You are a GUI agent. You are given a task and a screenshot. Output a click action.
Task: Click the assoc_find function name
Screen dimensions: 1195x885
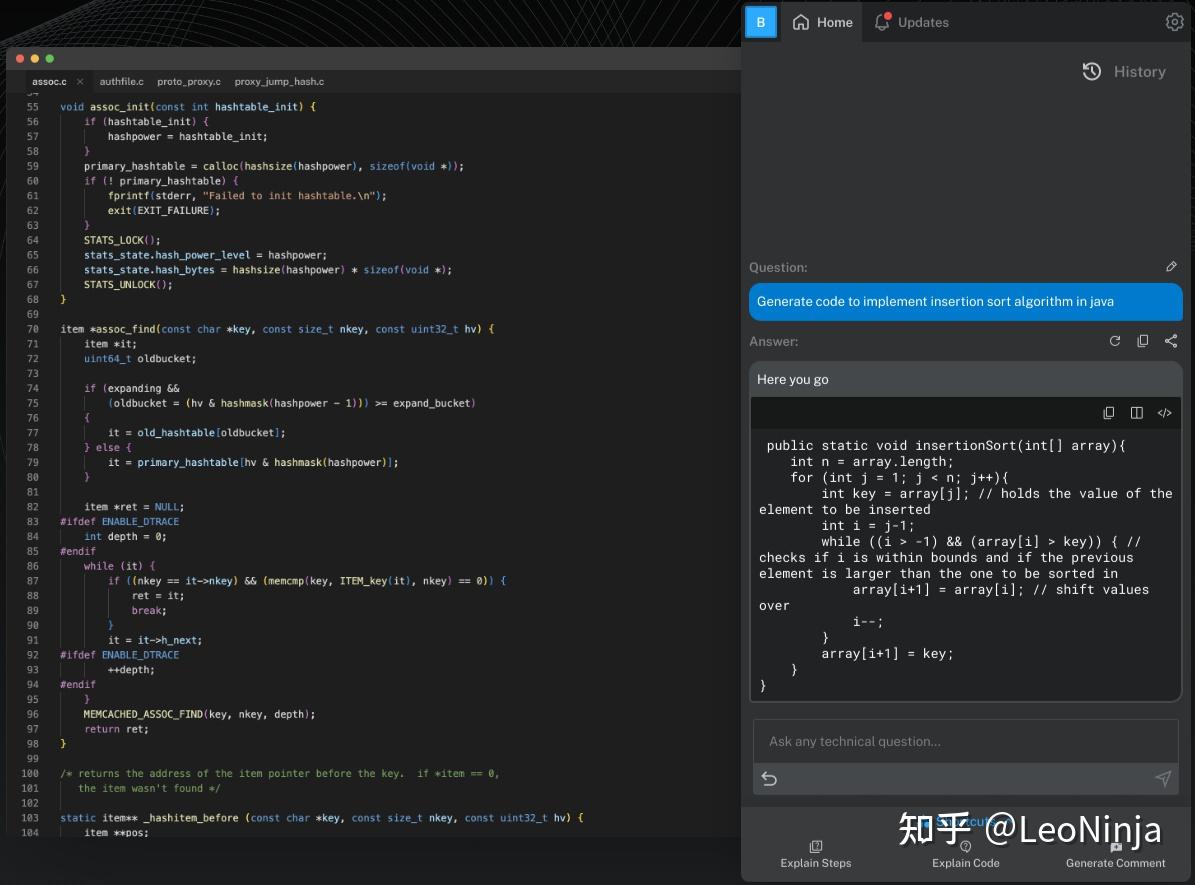(125, 329)
